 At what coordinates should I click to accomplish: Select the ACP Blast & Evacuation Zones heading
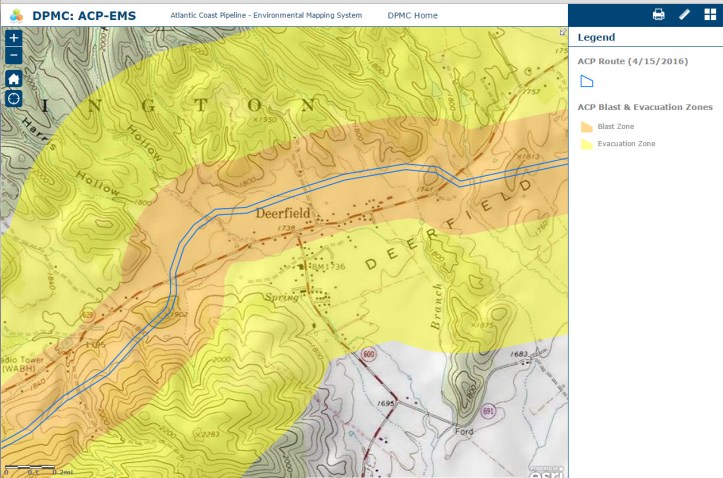click(x=645, y=107)
